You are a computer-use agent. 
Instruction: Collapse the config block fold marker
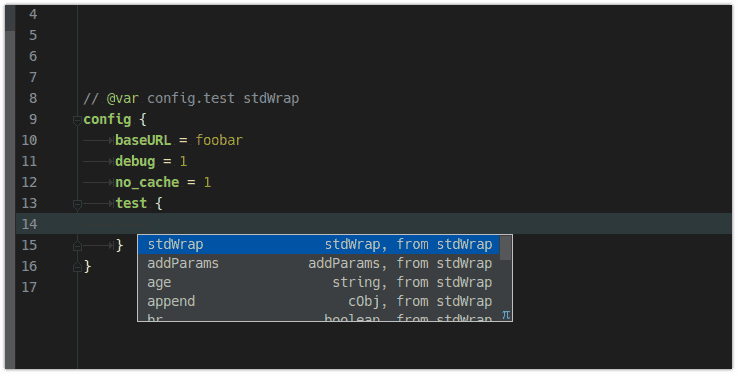point(78,121)
